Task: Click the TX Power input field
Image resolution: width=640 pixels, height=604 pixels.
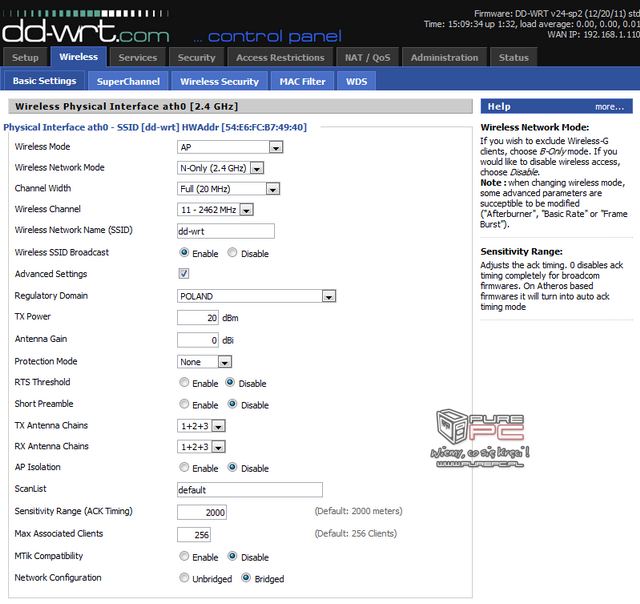Action: click(x=198, y=318)
